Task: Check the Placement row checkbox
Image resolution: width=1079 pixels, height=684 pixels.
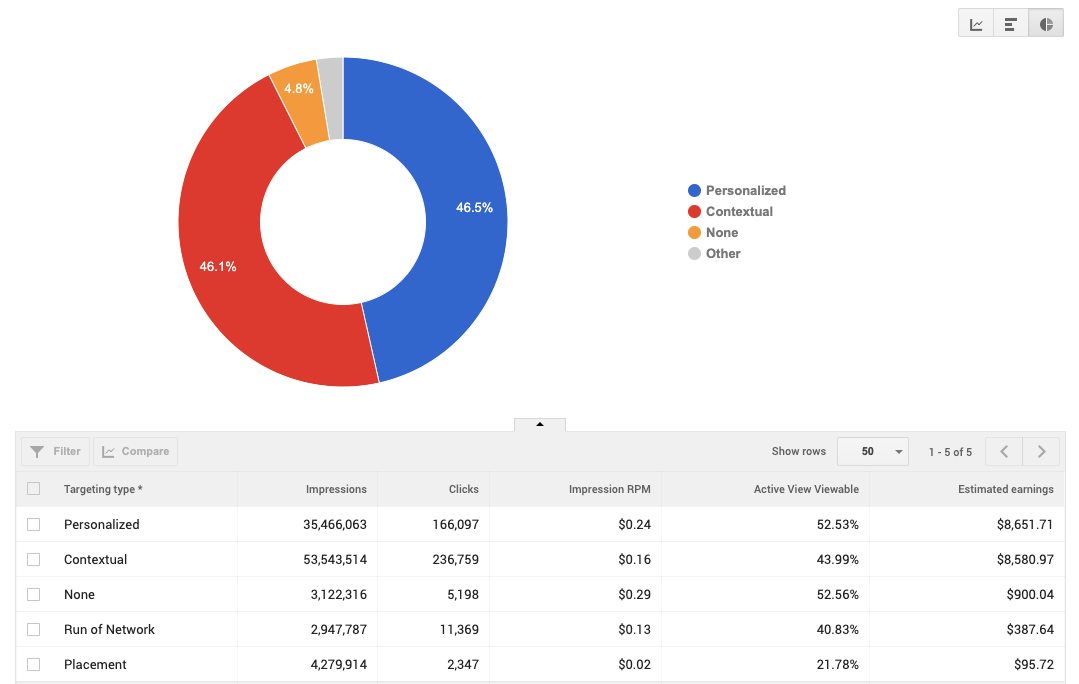Action: tap(33, 664)
